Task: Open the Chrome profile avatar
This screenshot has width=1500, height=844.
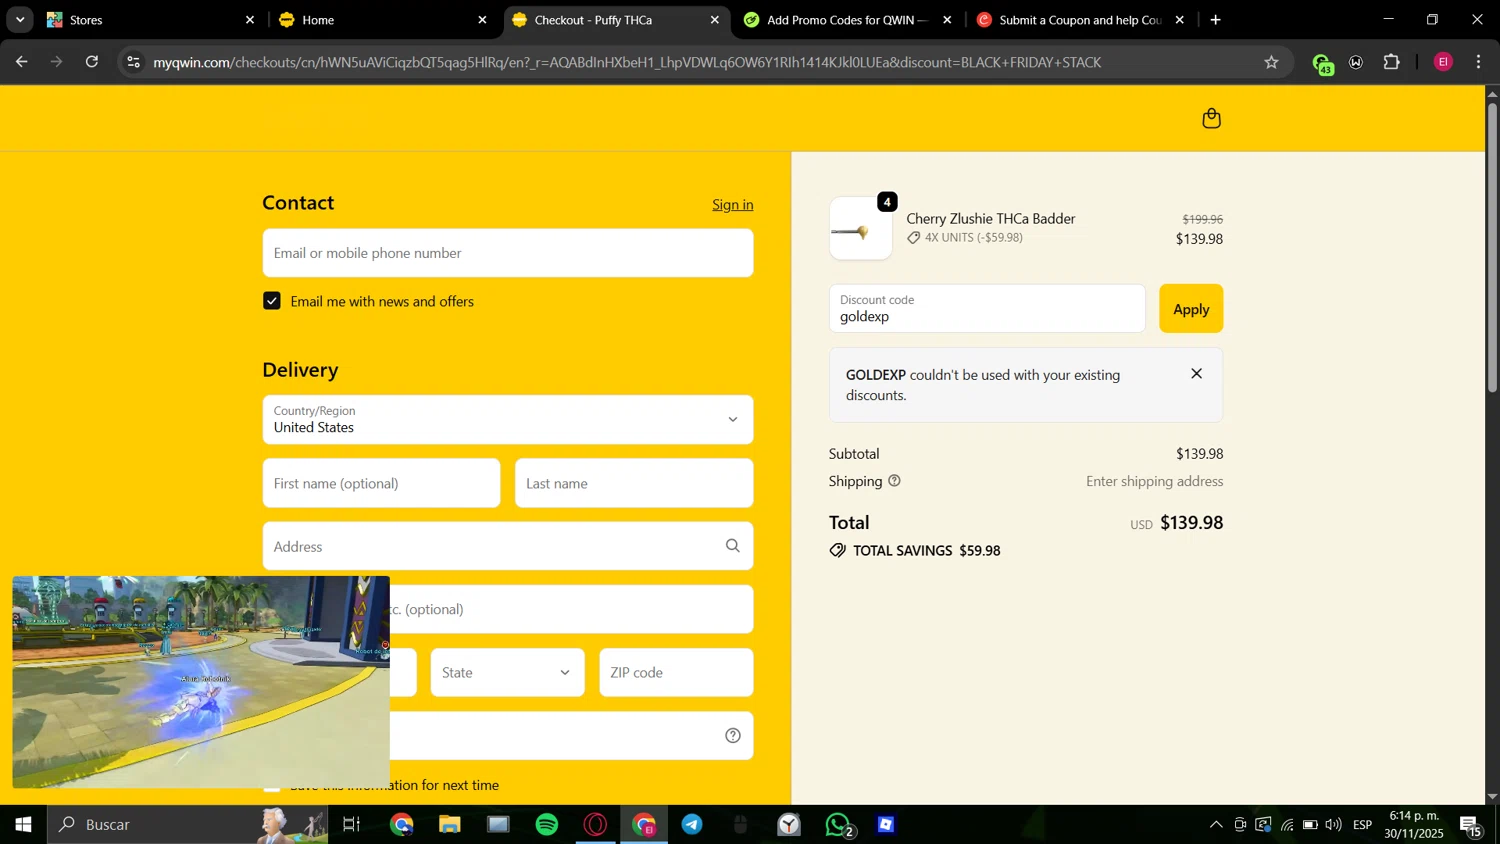Action: (1442, 62)
